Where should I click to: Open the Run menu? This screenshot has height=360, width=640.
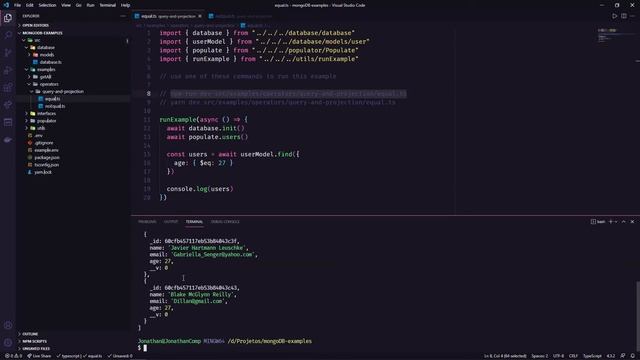pos(90,5)
